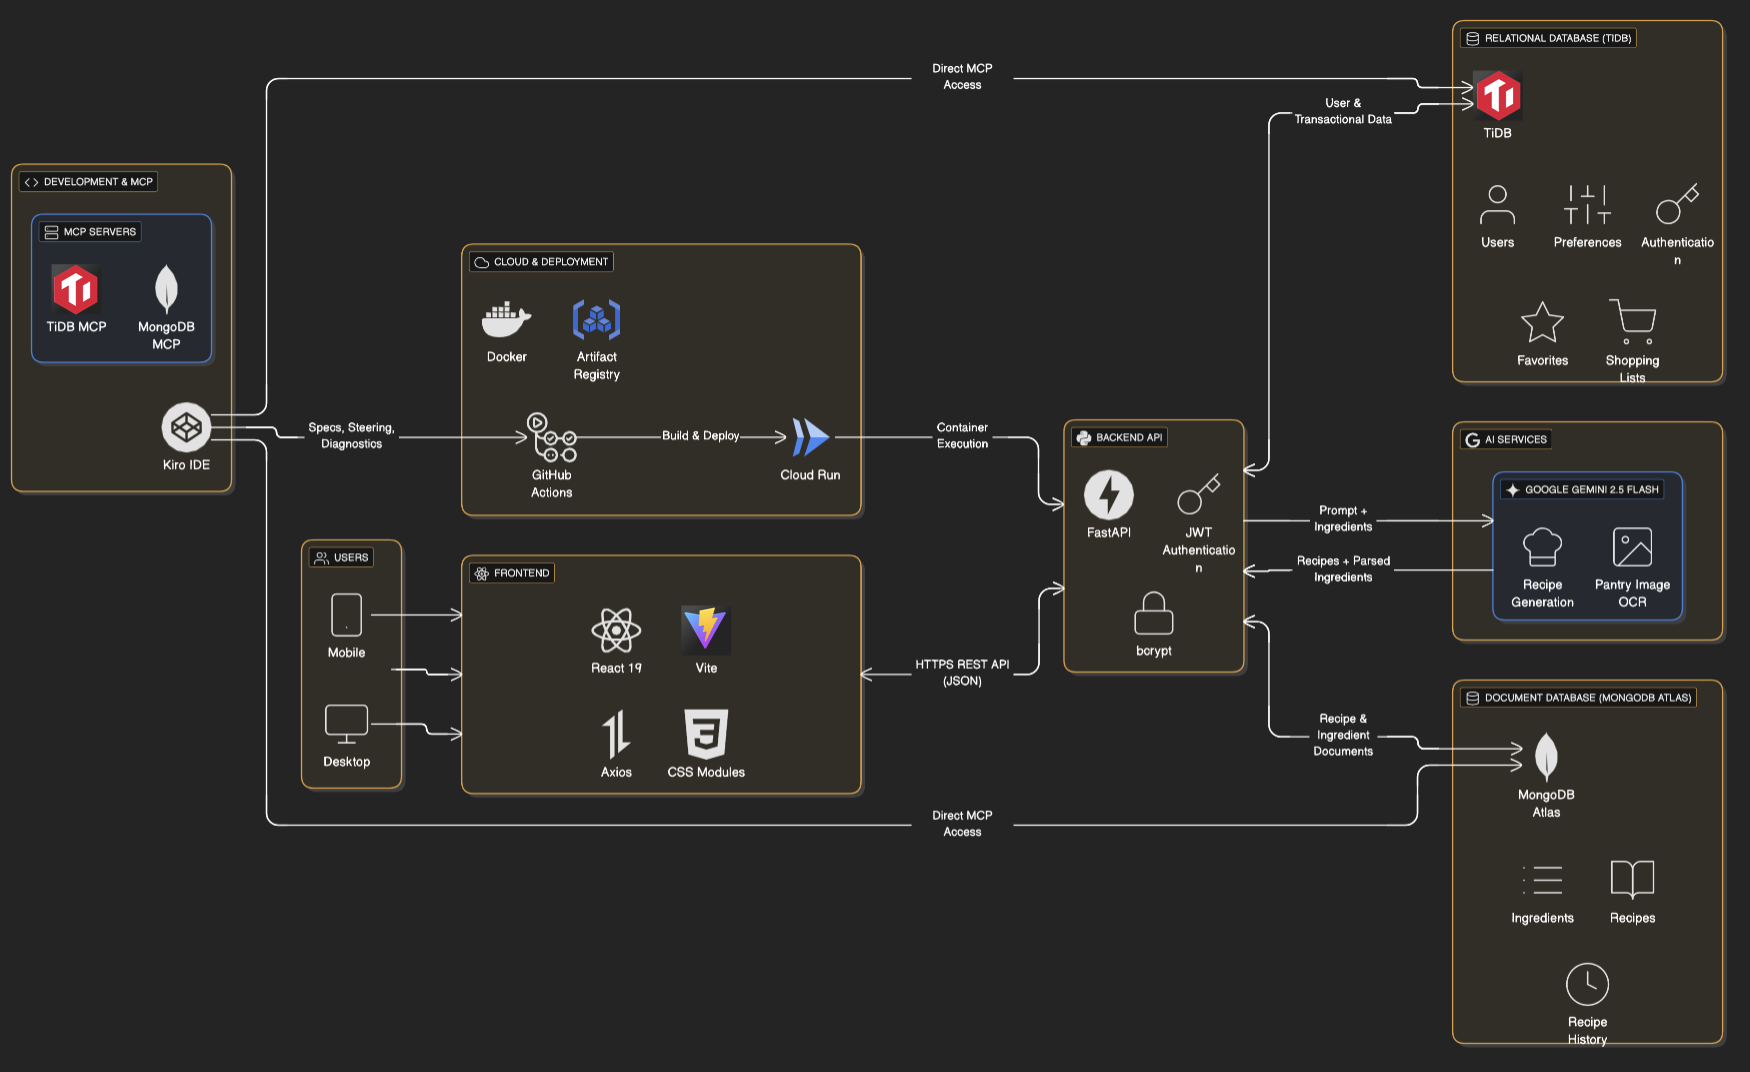Click the Recipe History clock icon
This screenshot has height=1072, width=1750.
tap(1587, 984)
